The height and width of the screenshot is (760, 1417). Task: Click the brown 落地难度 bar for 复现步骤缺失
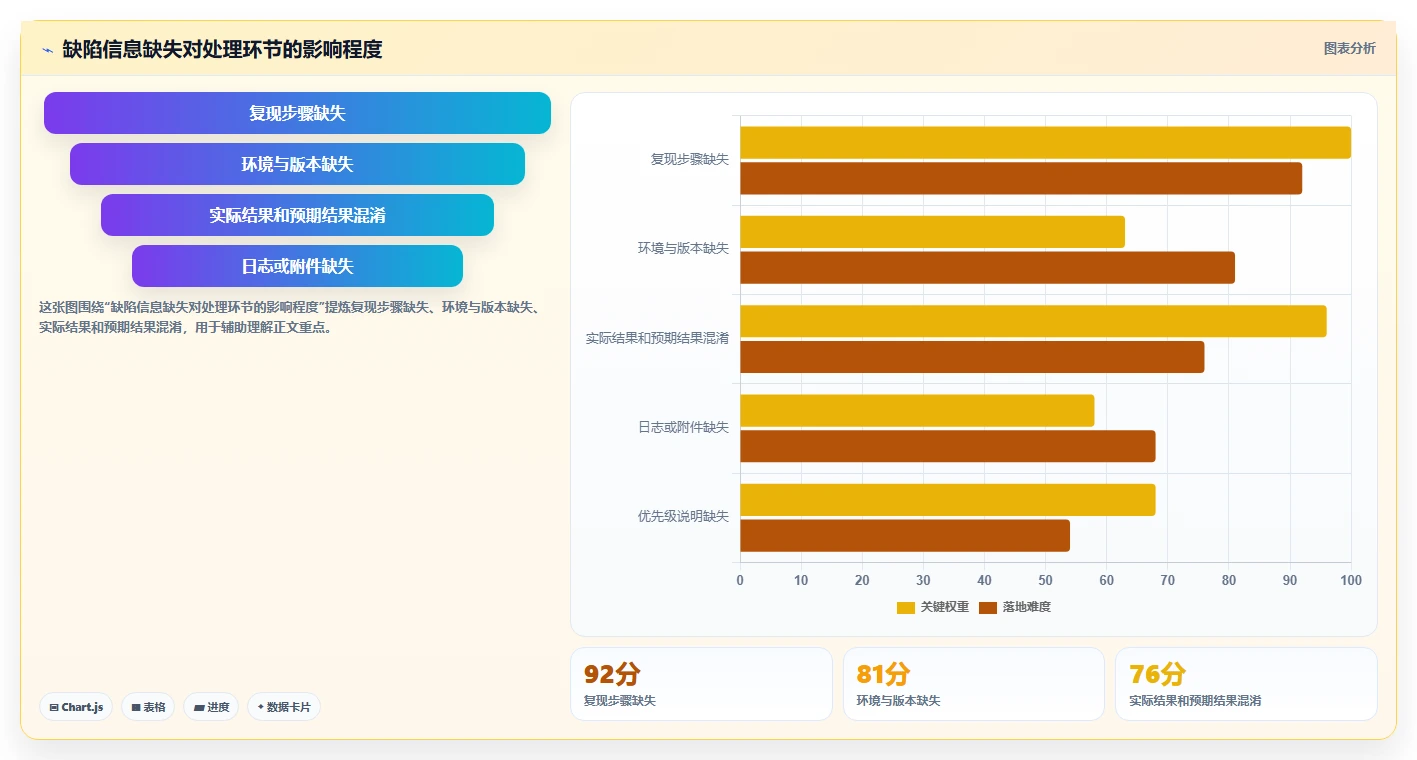coord(1021,178)
